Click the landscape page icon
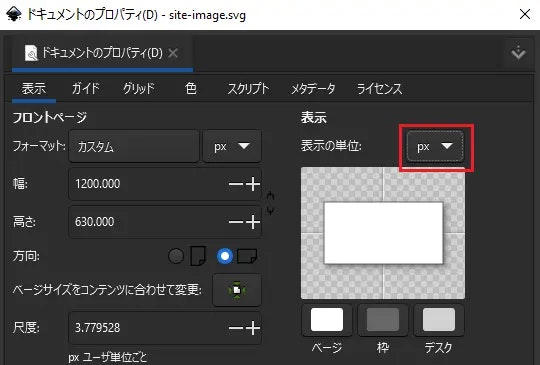Screen dimensions: 540x365 tap(247, 256)
